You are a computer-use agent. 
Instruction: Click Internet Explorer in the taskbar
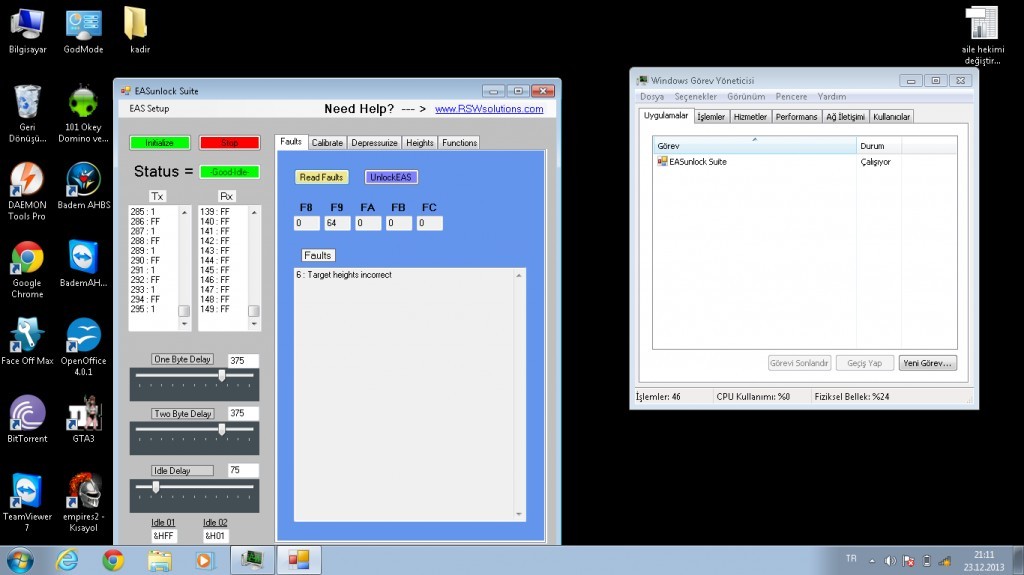(67, 559)
